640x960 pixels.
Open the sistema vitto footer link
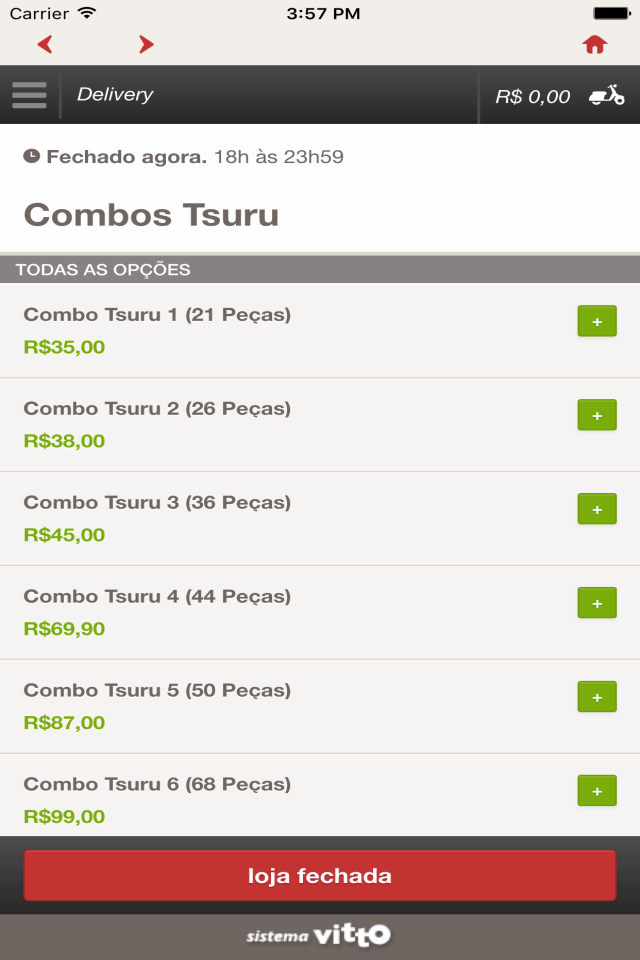[318, 935]
